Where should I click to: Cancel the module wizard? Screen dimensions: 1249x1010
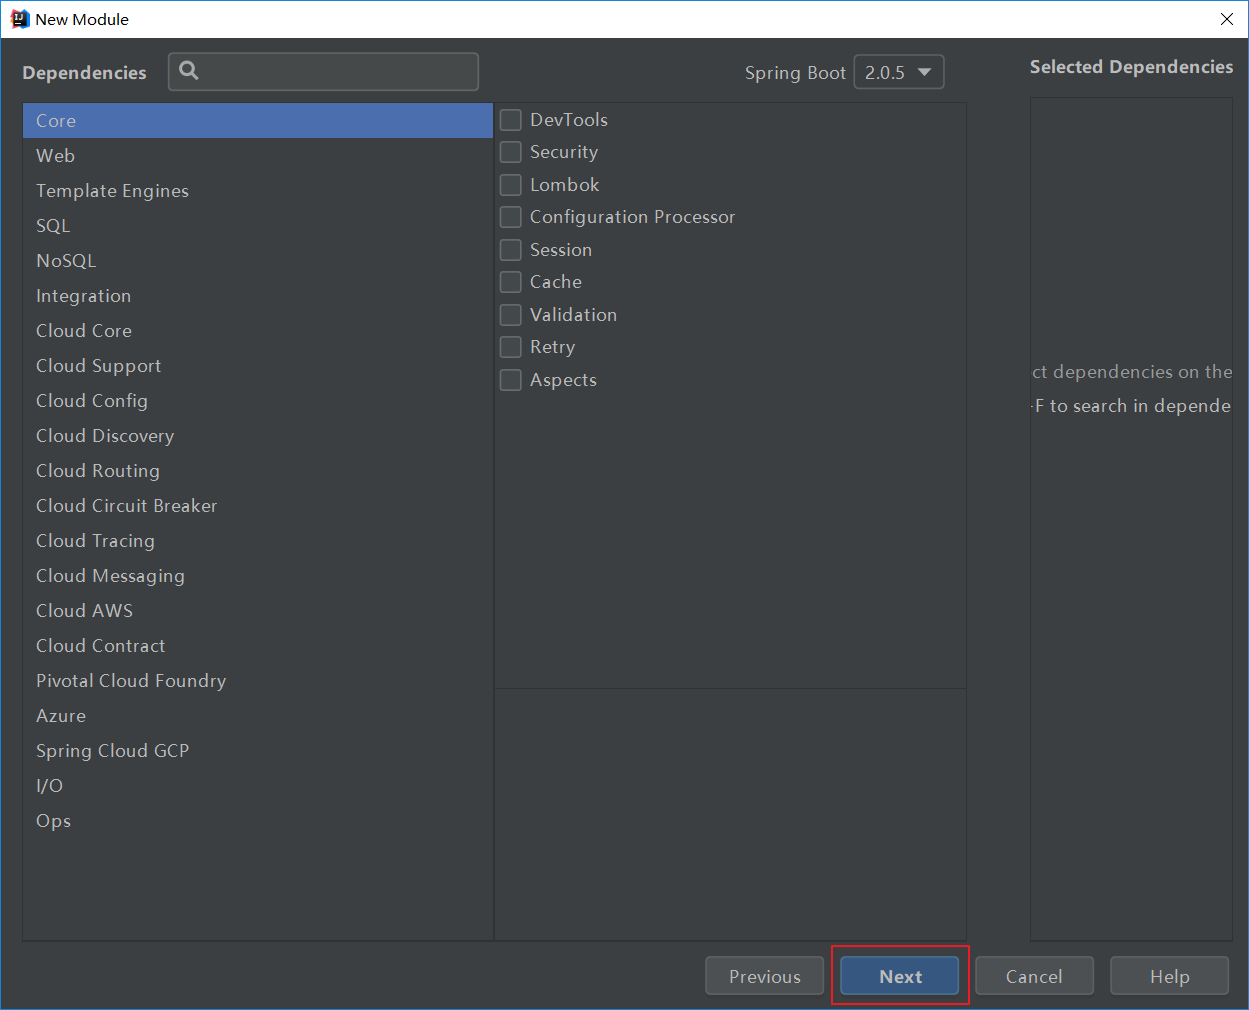(1034, 976)
